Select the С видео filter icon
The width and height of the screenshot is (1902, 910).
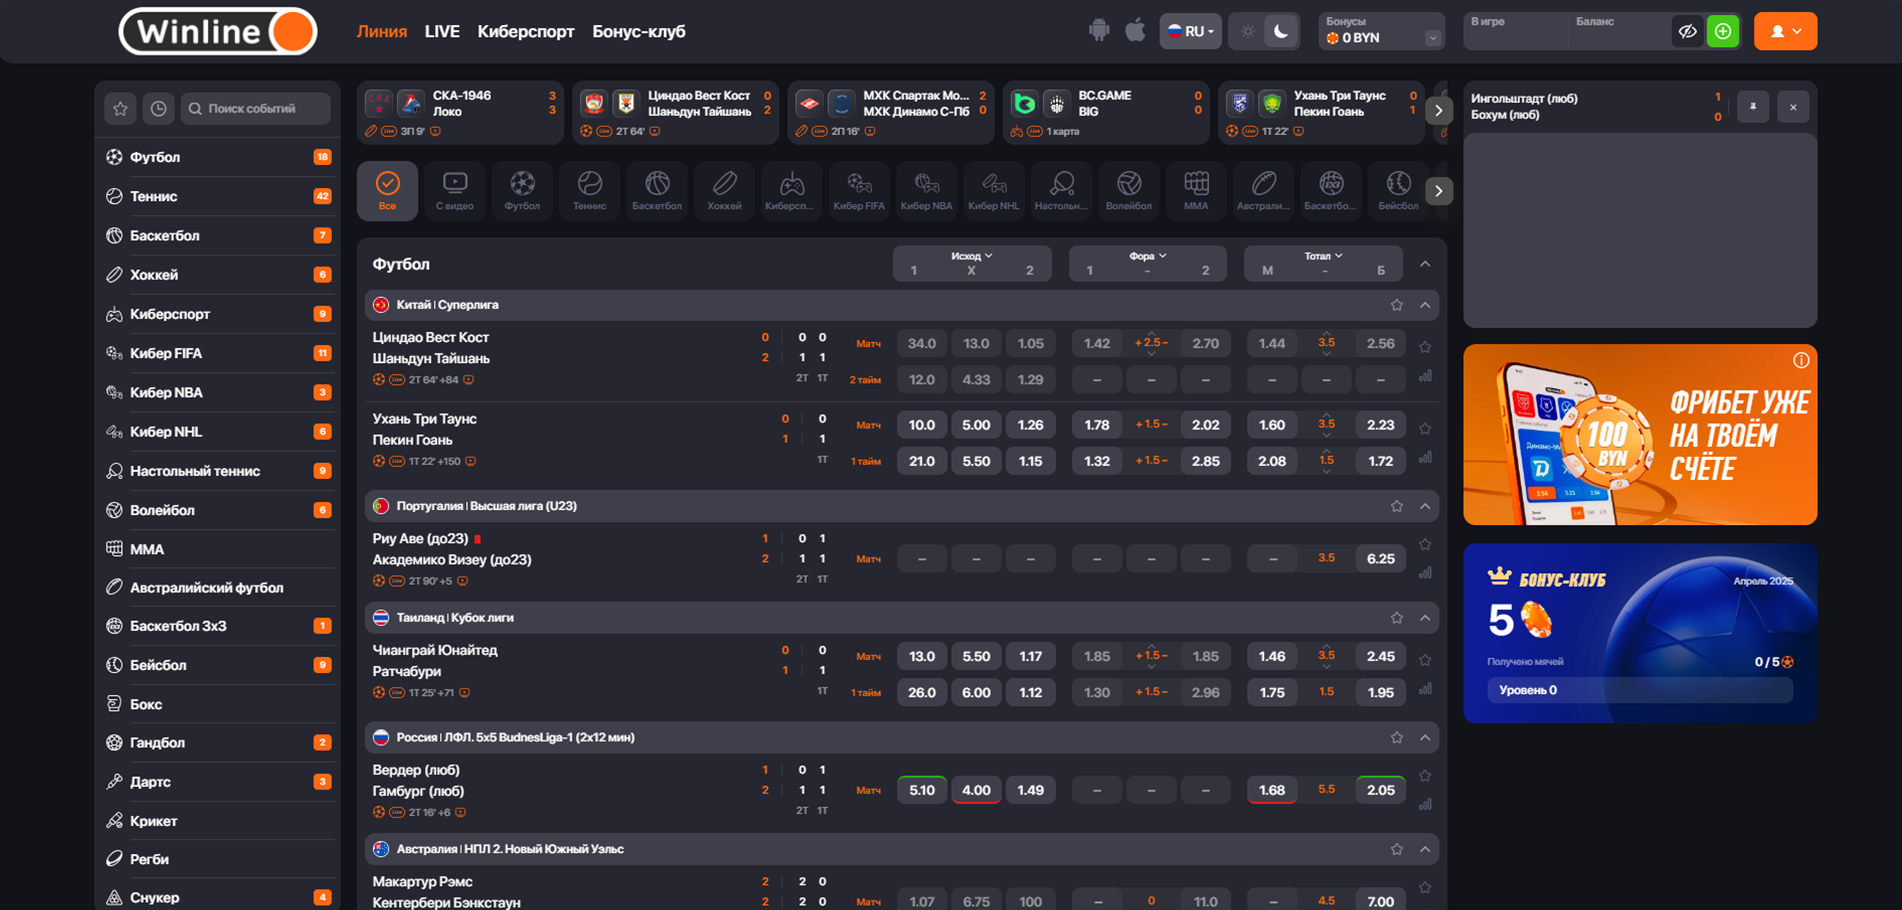click(x=455, y=190)
